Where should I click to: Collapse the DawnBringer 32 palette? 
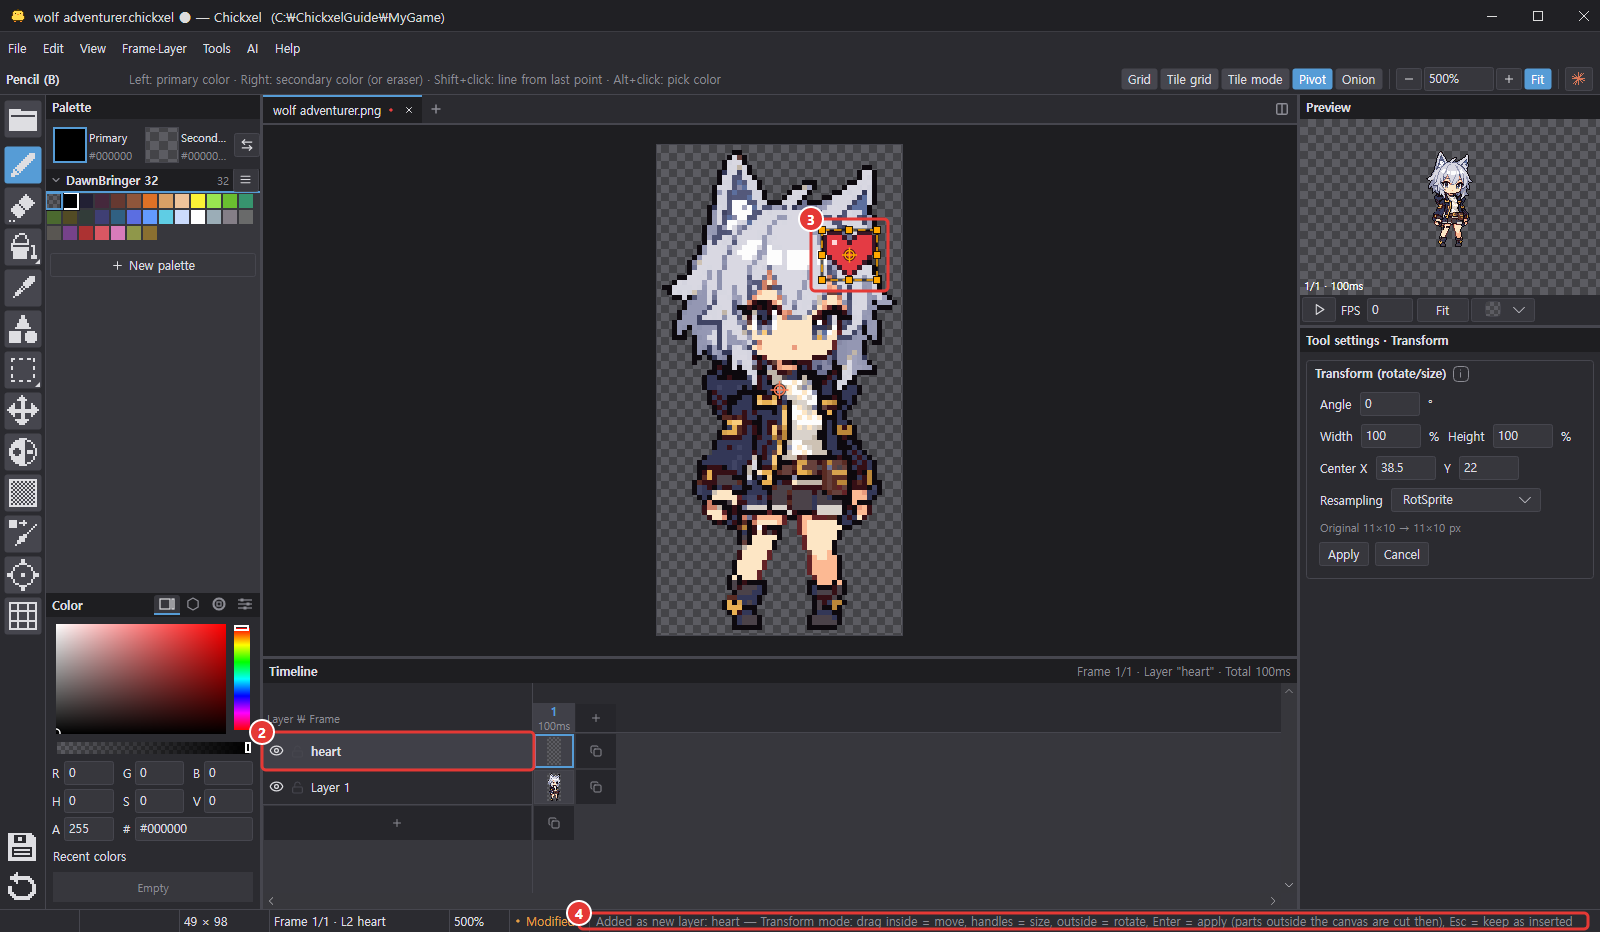coord(56,181)
